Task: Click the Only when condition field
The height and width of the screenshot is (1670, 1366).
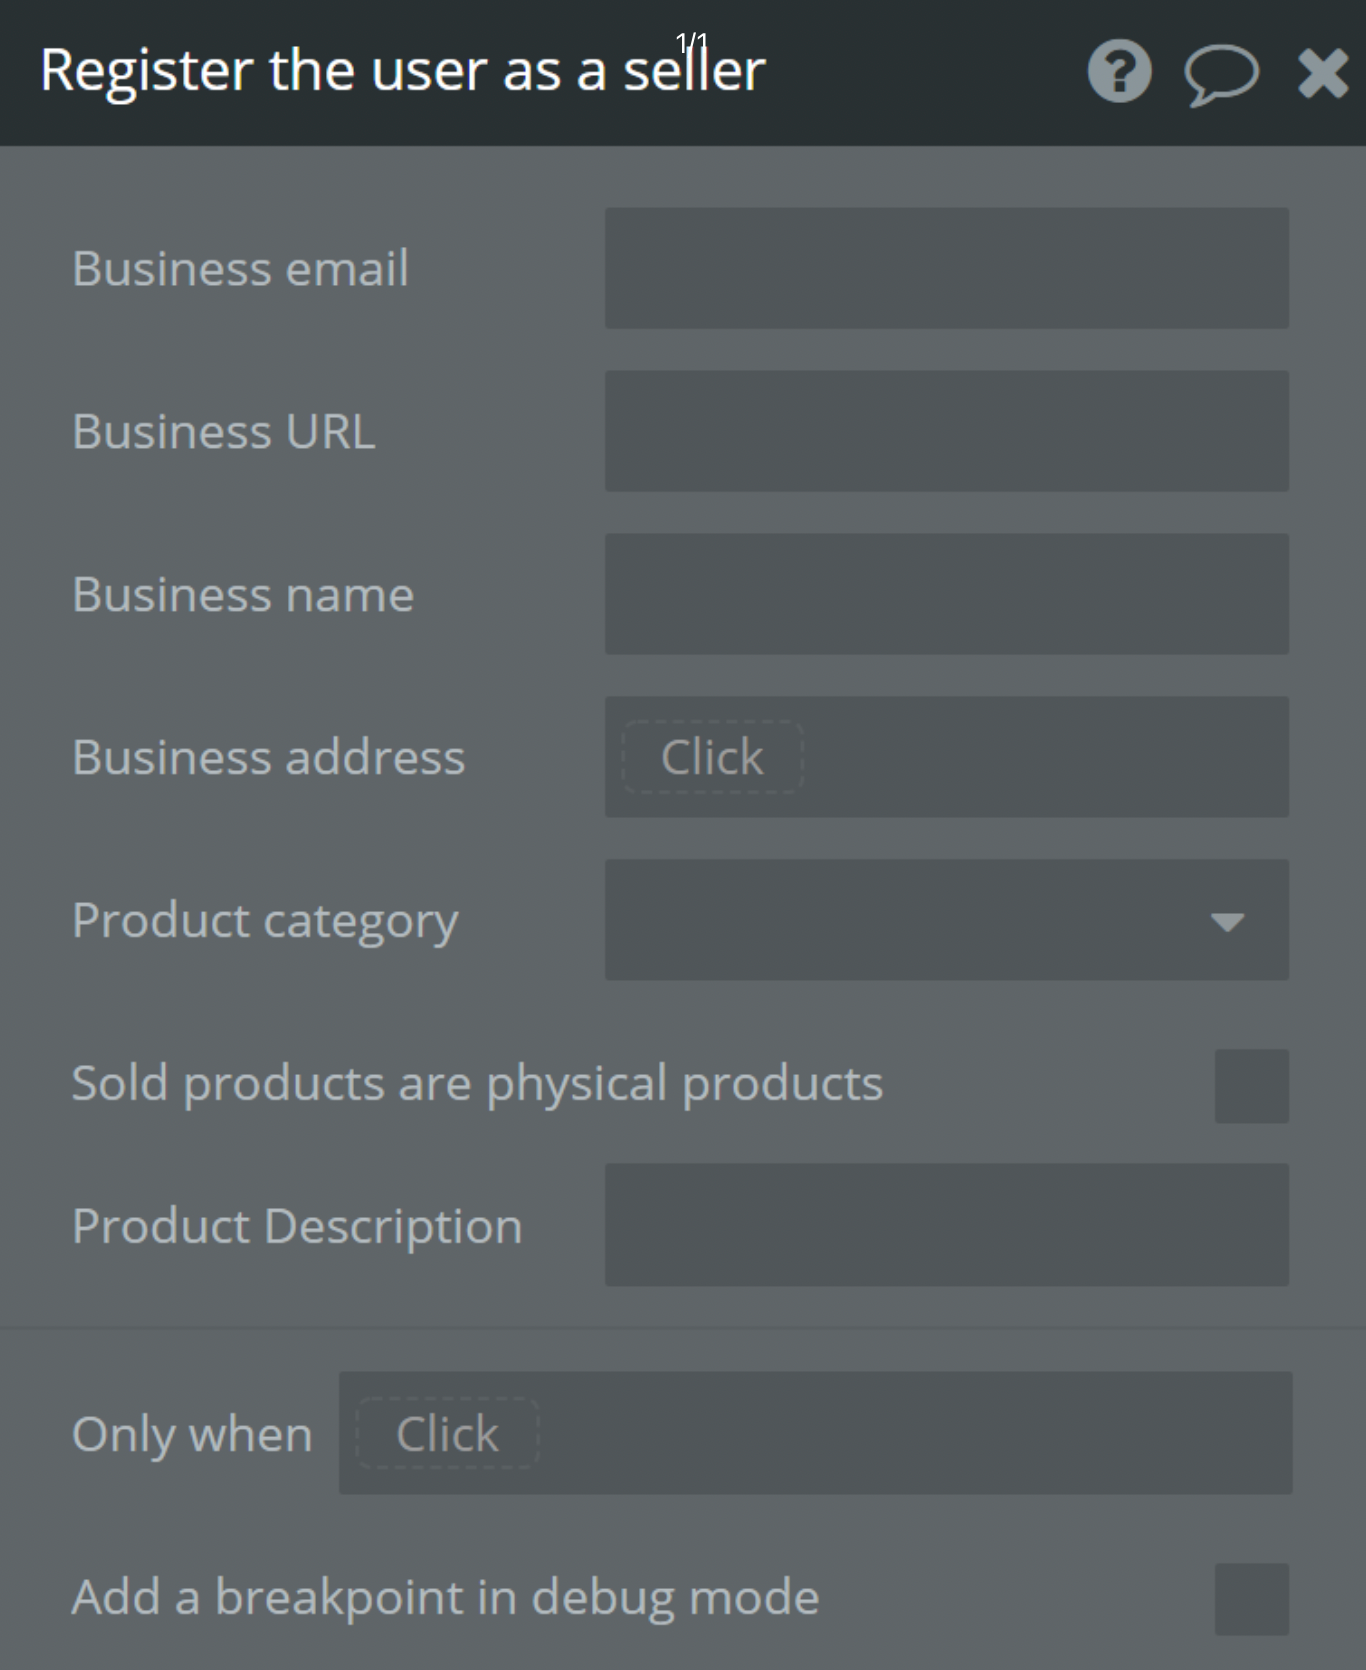Action: (x=900, y=1434)
